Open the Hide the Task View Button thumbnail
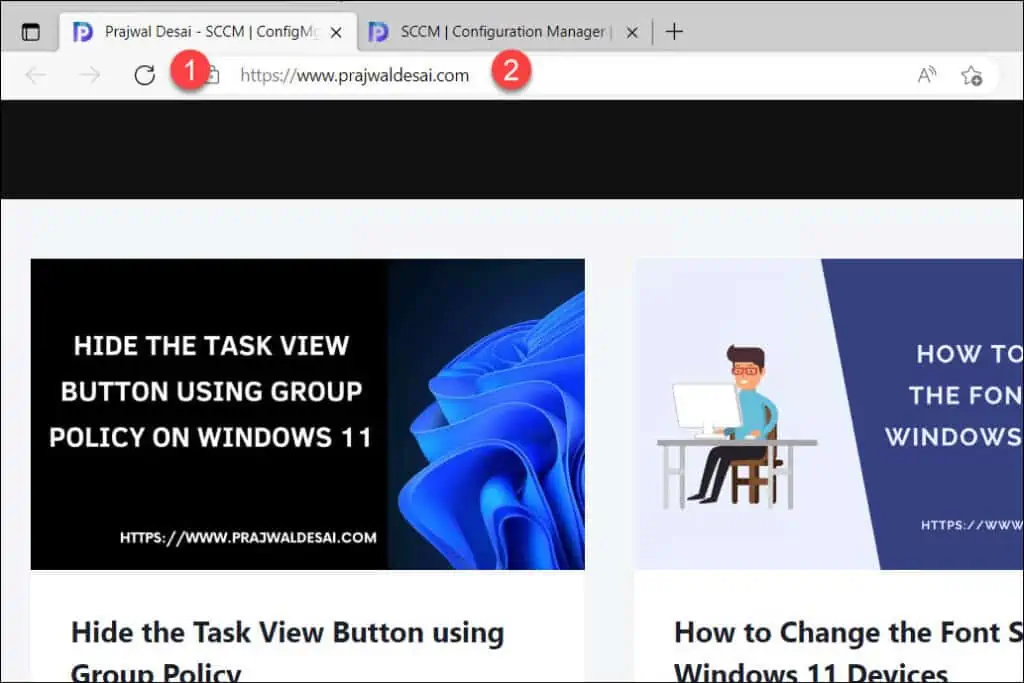 pyautogui.click(x=308, y=414)
